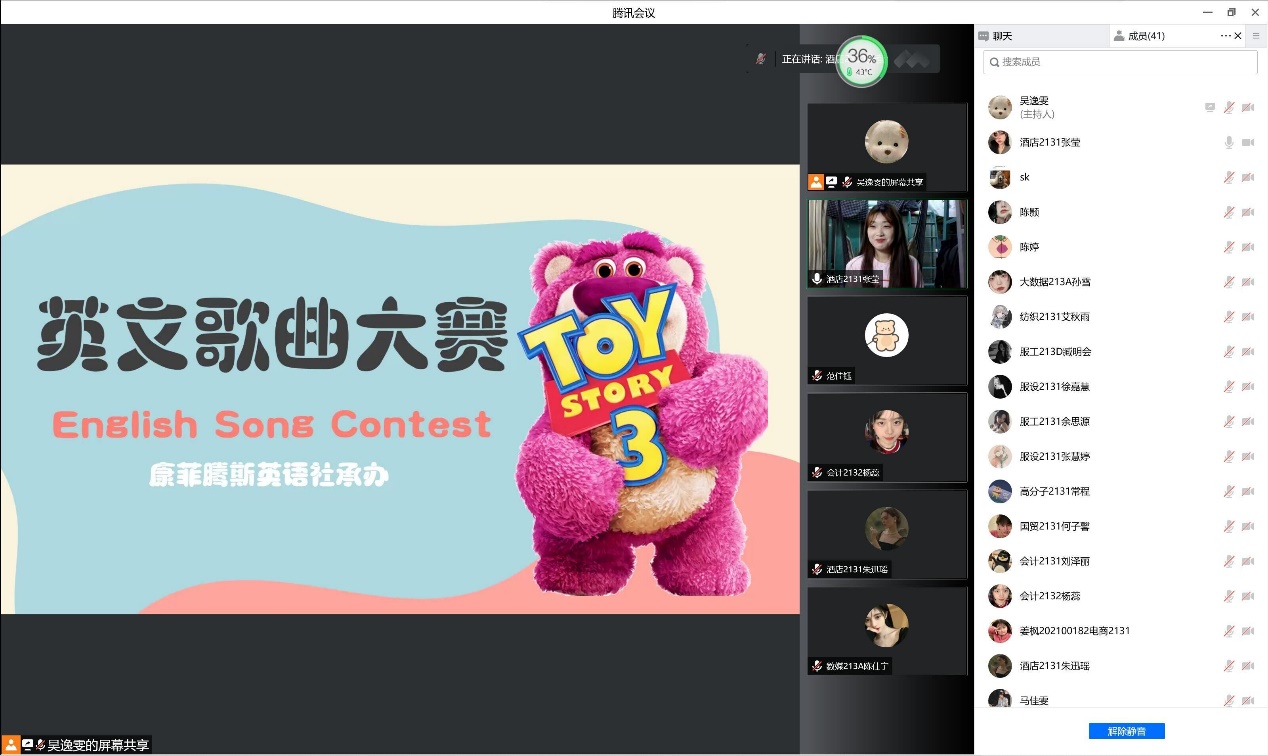Switch to the 聊天 chat tab
Image resolution: width=1268 pixels, height=756 pixels.
pyautogui.click(x=1002, y=36)
